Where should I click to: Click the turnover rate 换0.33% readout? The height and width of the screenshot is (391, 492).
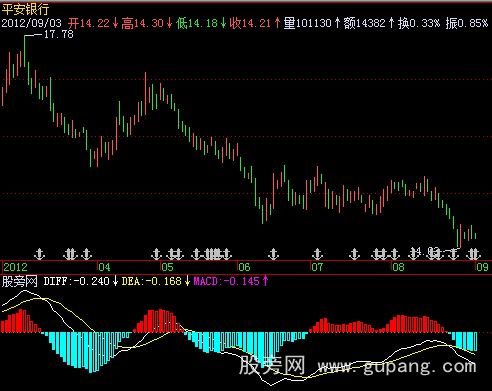point(419,23)
